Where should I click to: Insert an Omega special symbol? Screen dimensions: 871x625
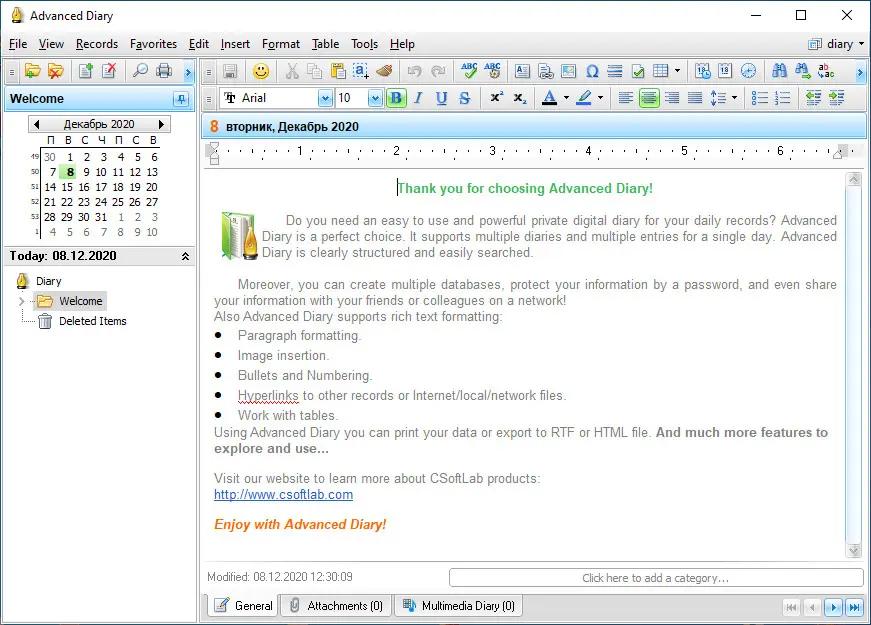click(x=592, y=71)
